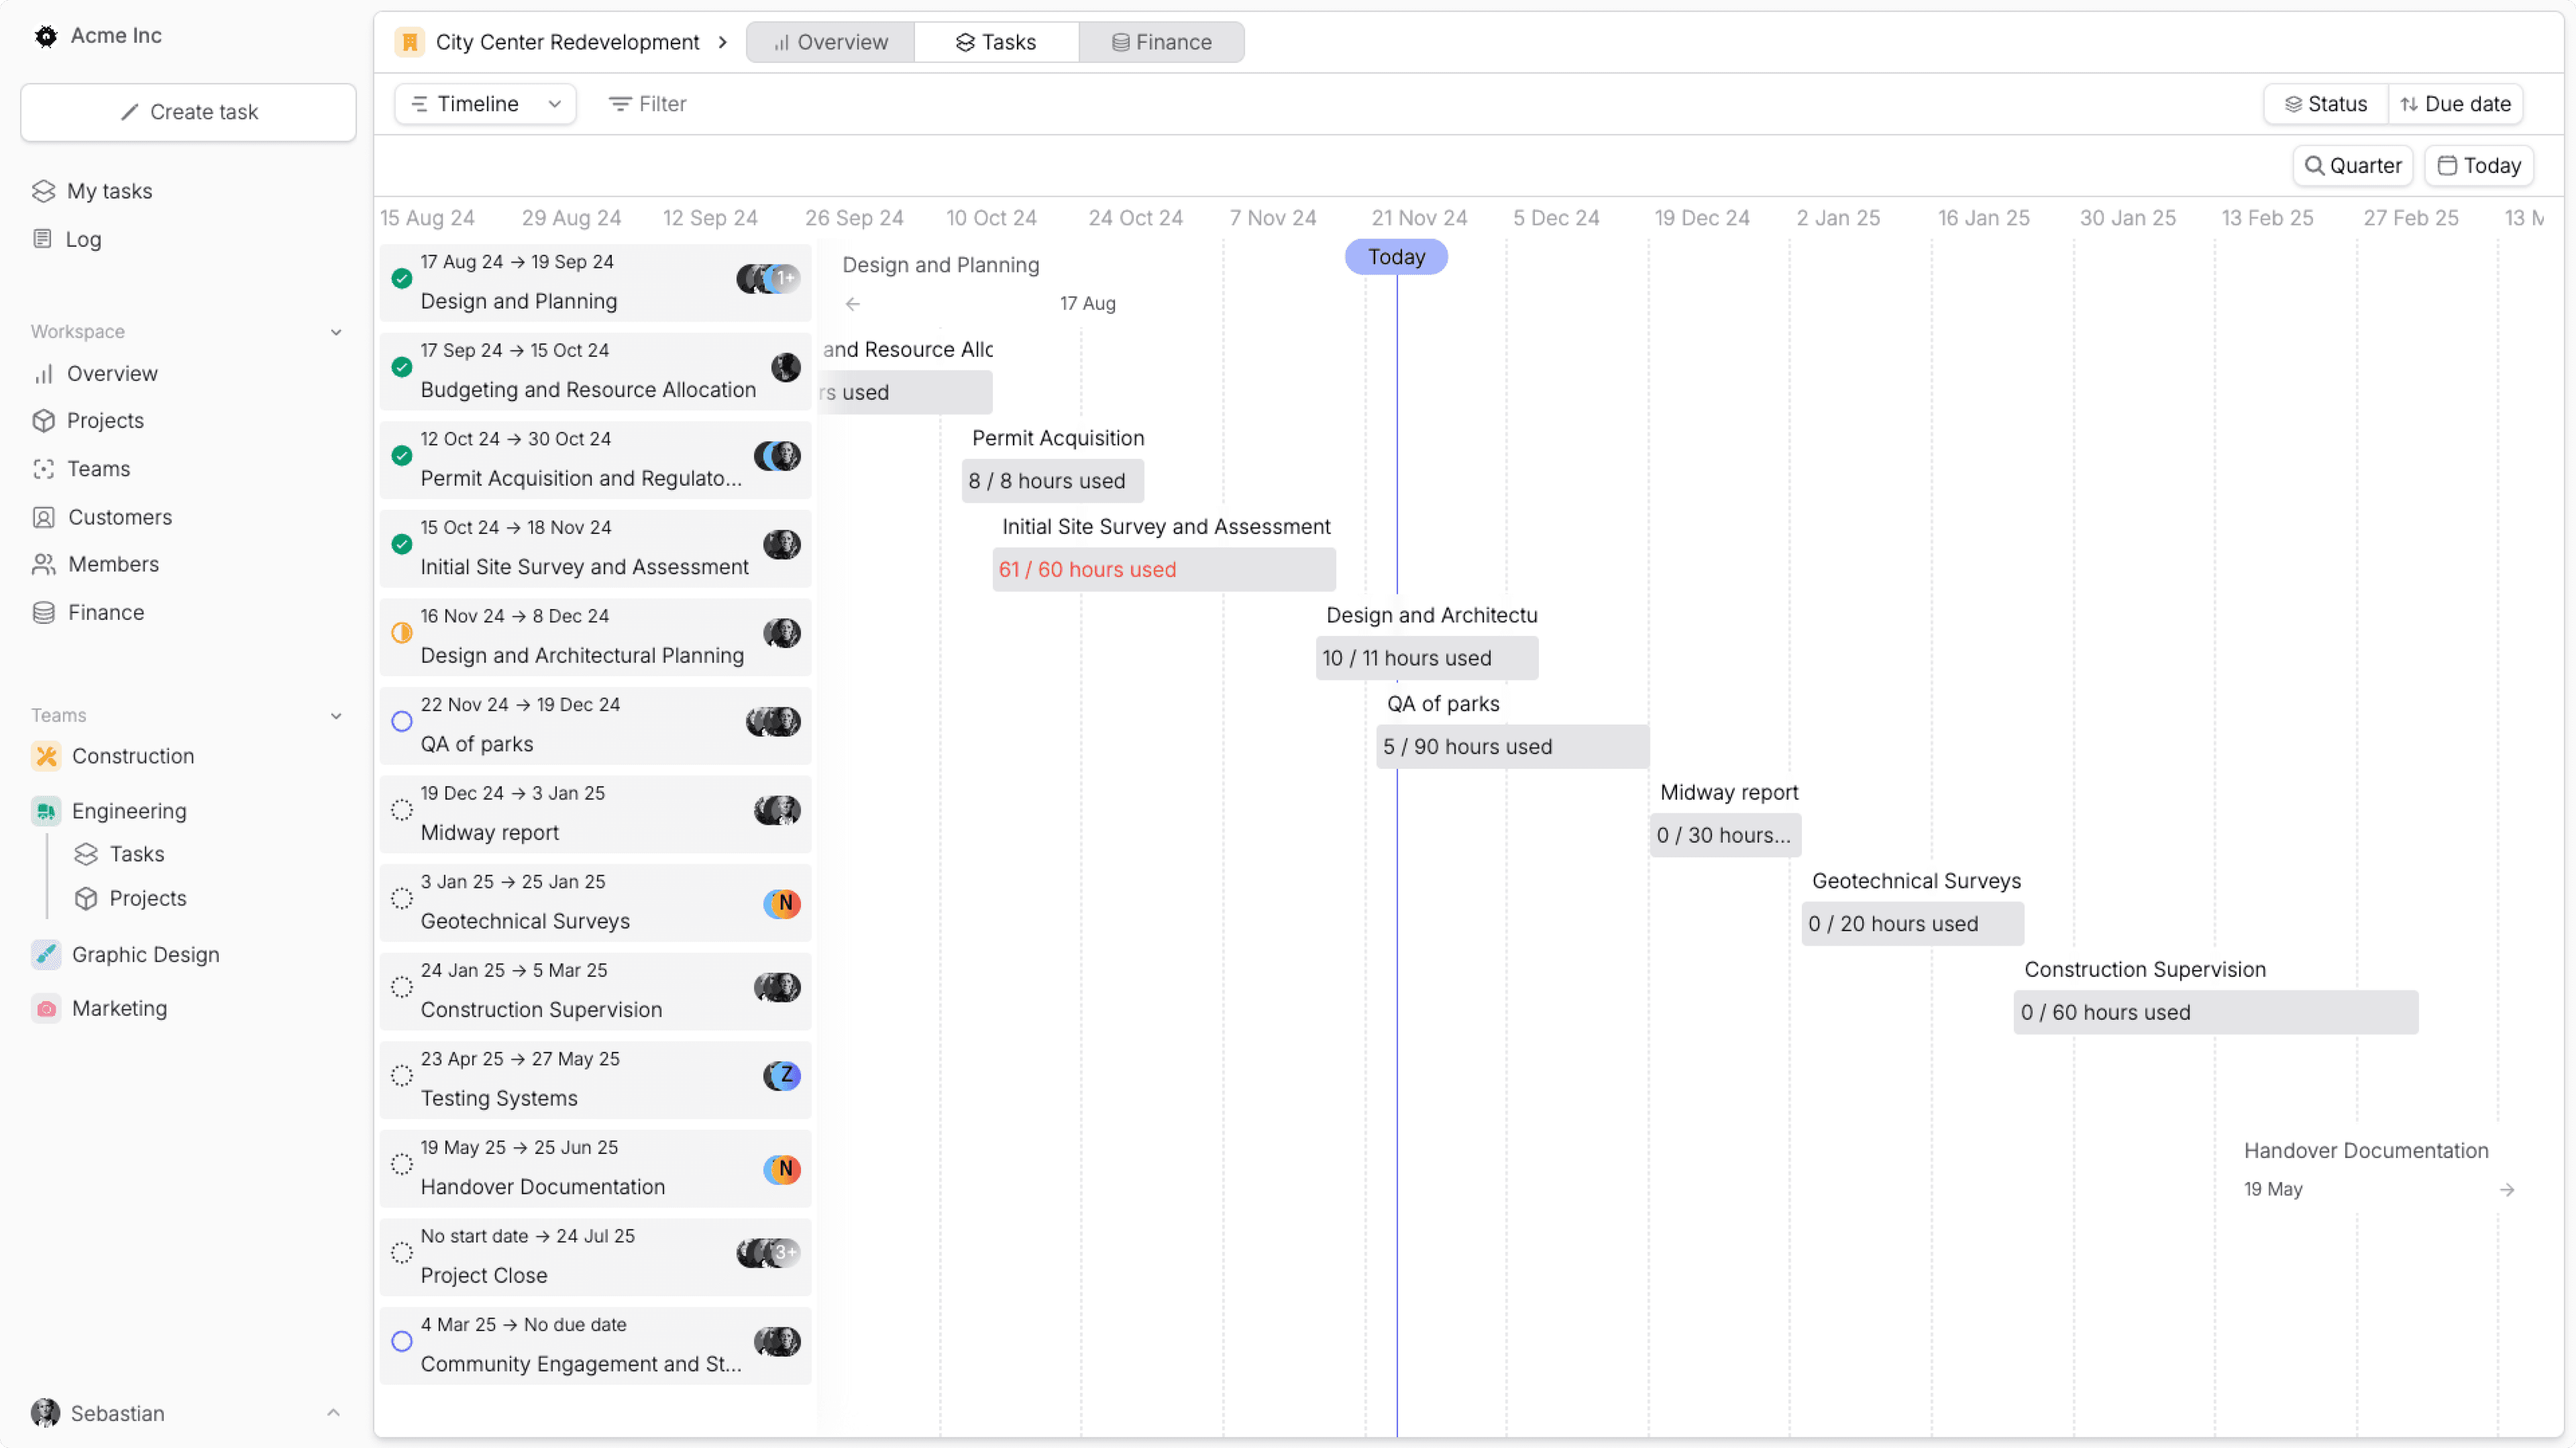Click the 0 / 60 hours used bar

2215,1012
